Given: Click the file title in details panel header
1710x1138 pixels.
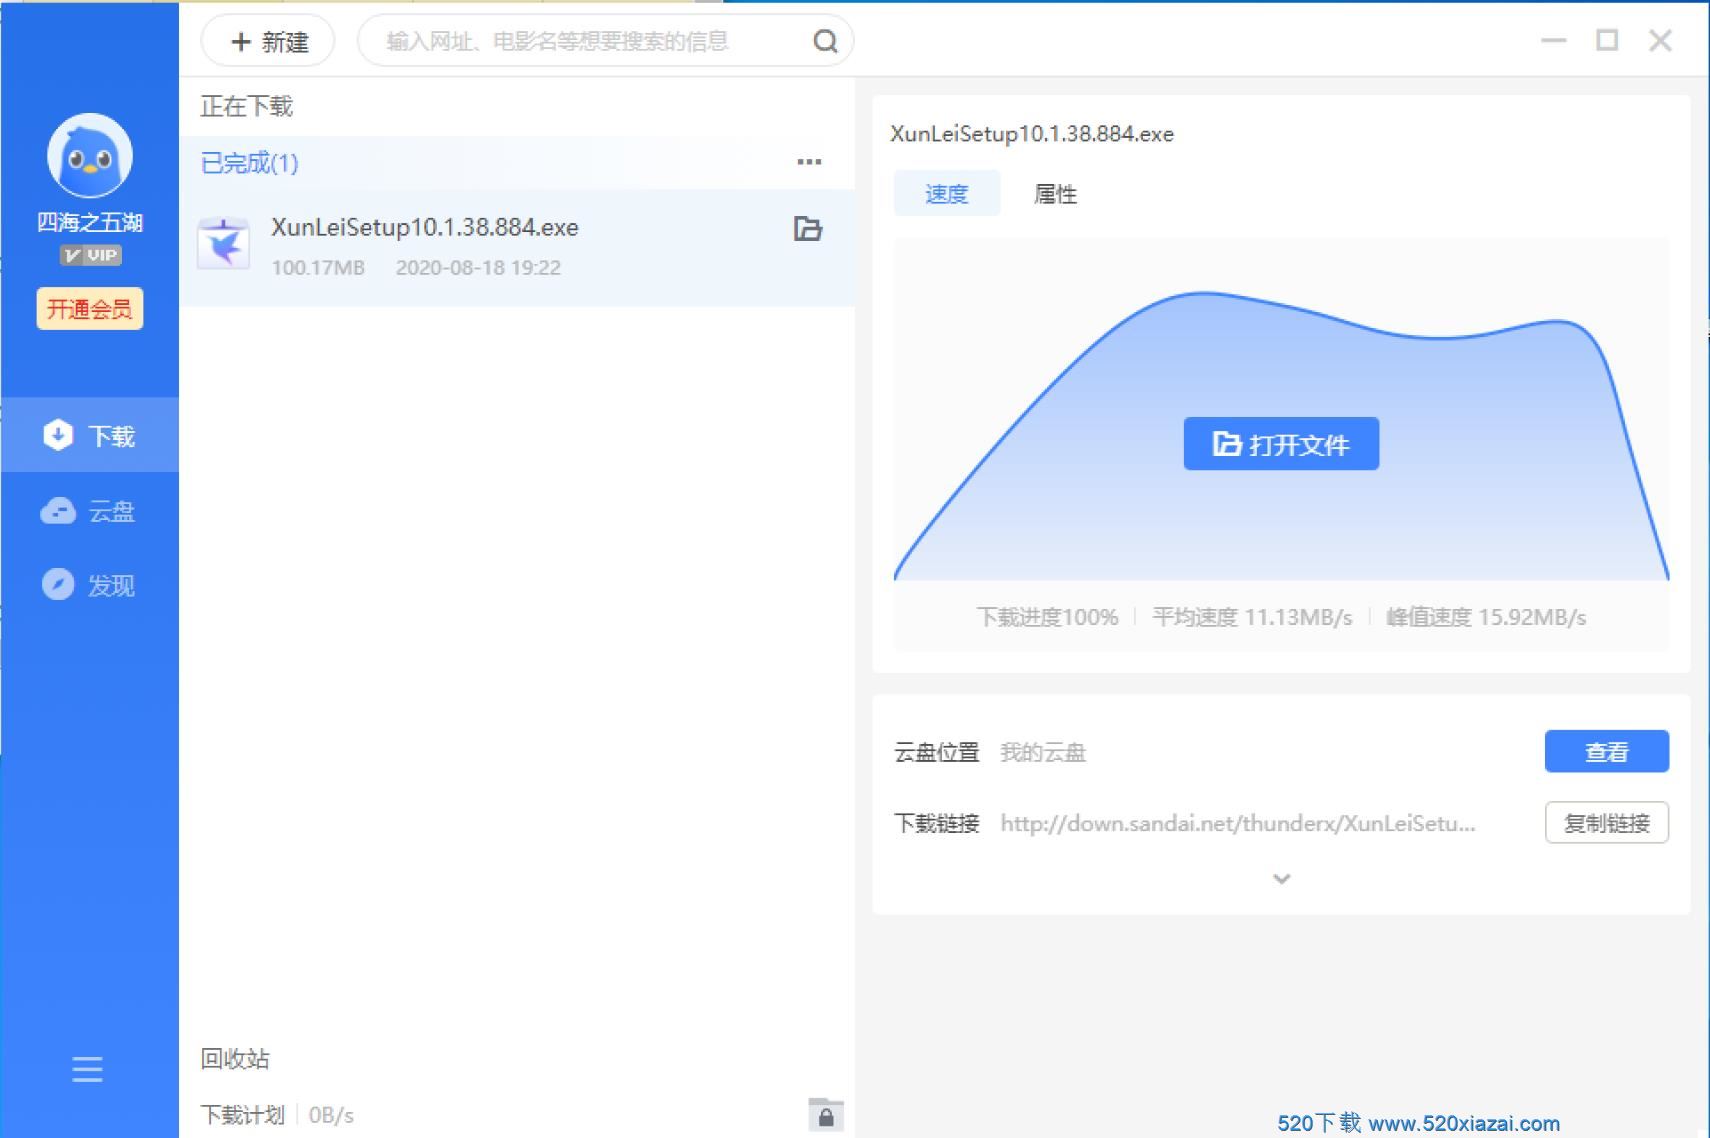Looking at the screenshot, I should (x=1032, y=134).
